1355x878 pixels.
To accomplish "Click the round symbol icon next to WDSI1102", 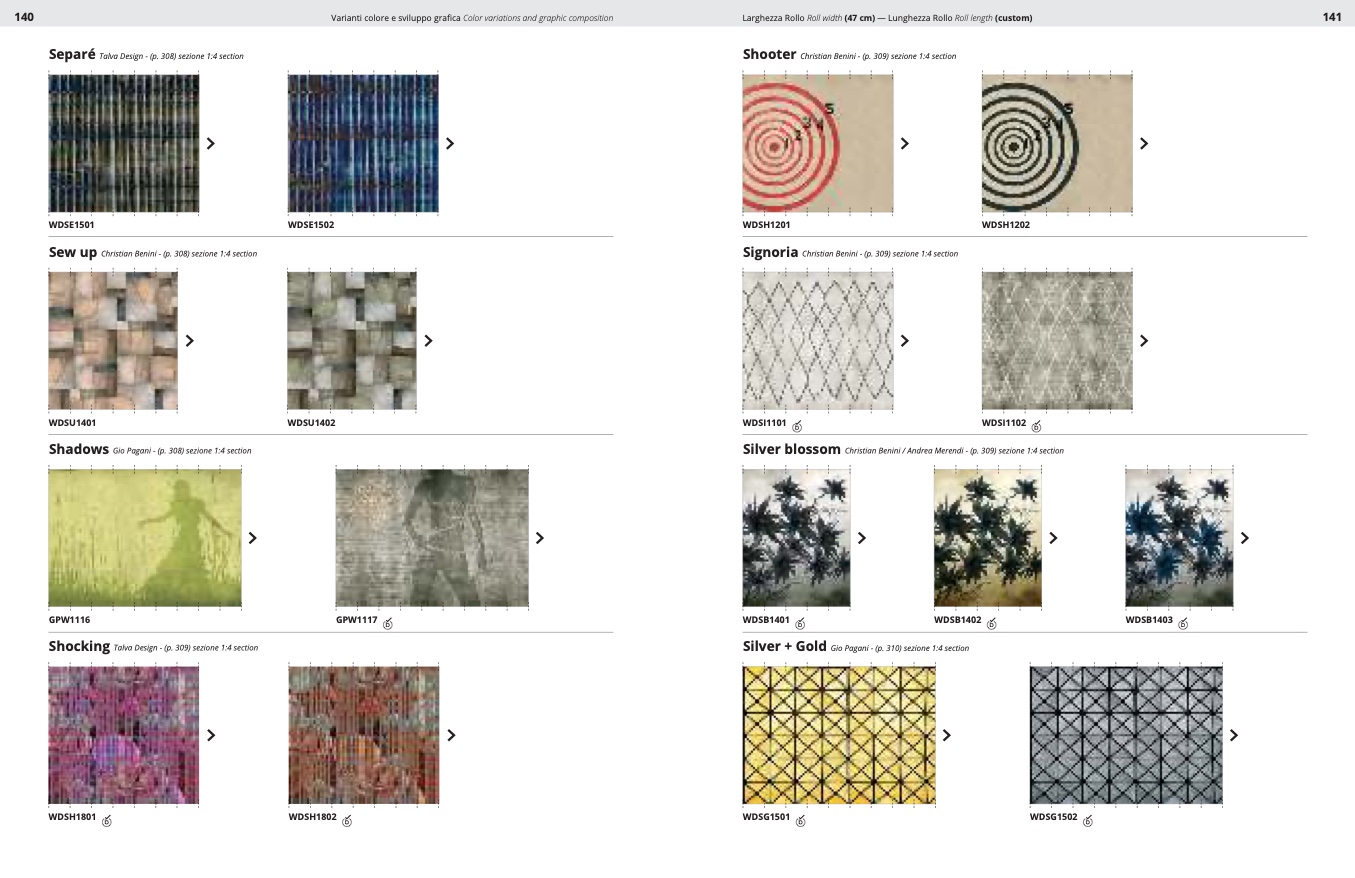I will (1036, 426).
